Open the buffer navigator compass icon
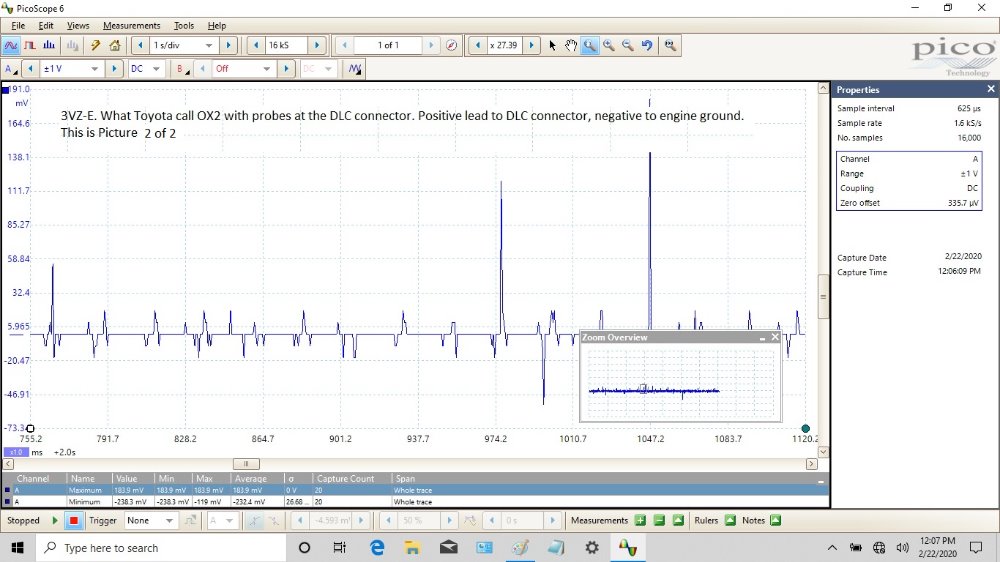Screen dimensions: 1000x562 tap(452, 45)
